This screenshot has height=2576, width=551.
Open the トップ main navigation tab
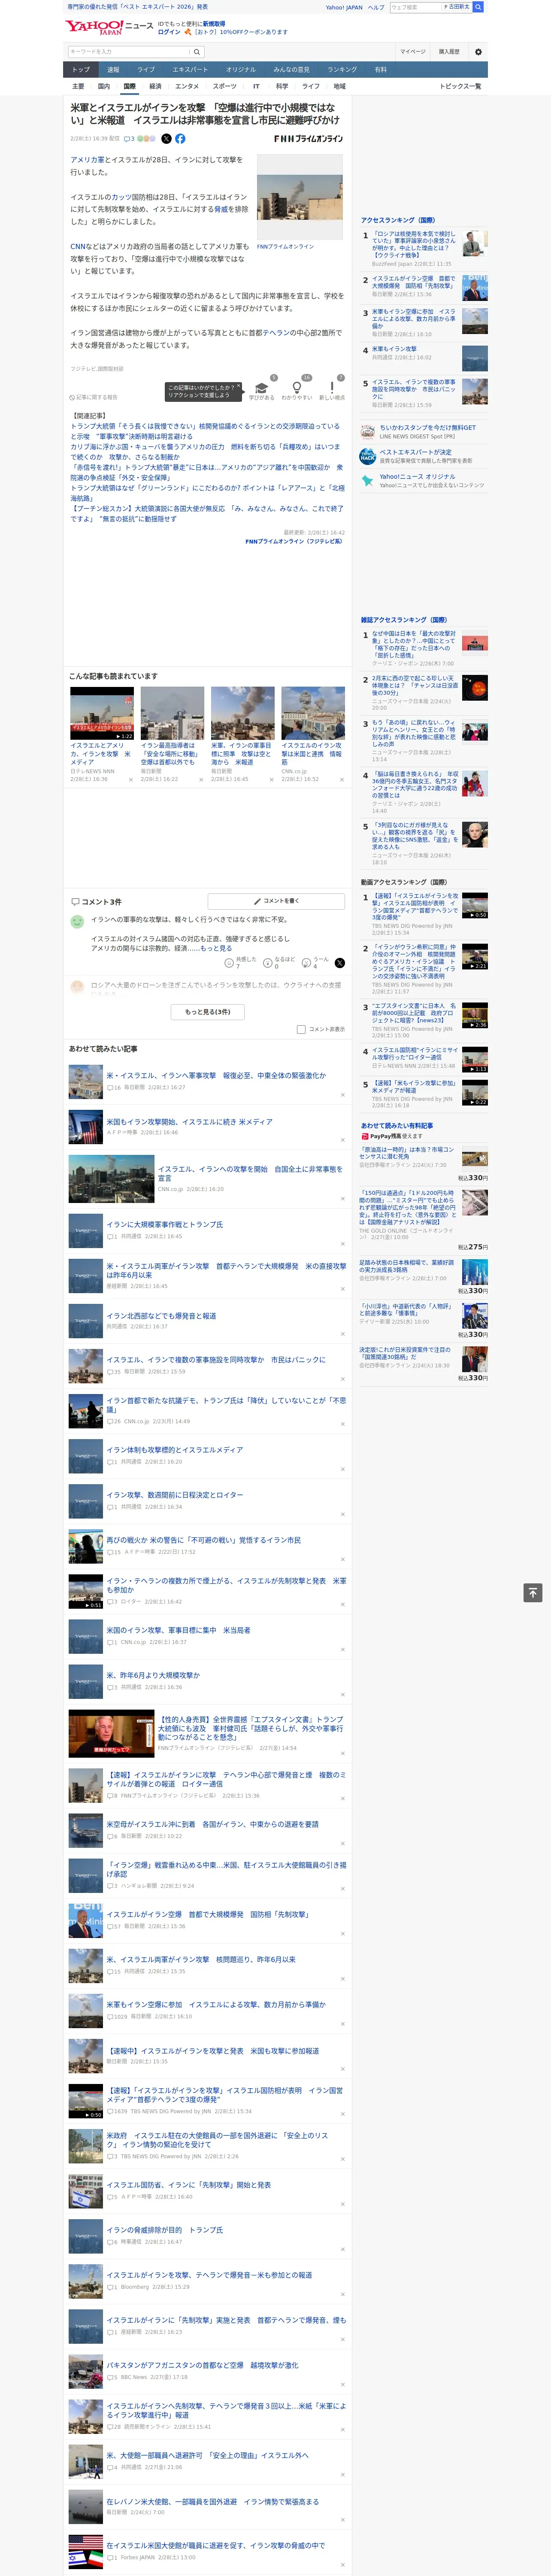point(81,70)
